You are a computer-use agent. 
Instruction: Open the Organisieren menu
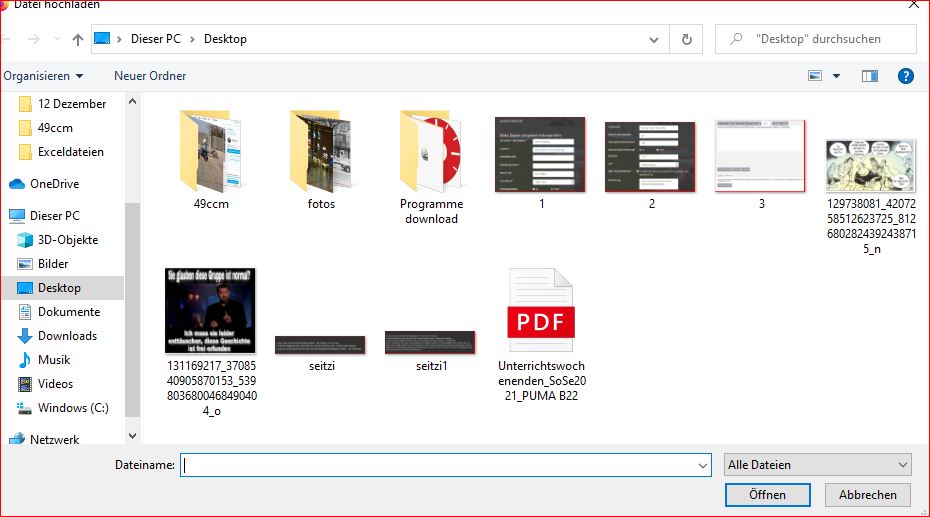coord(43,76)
